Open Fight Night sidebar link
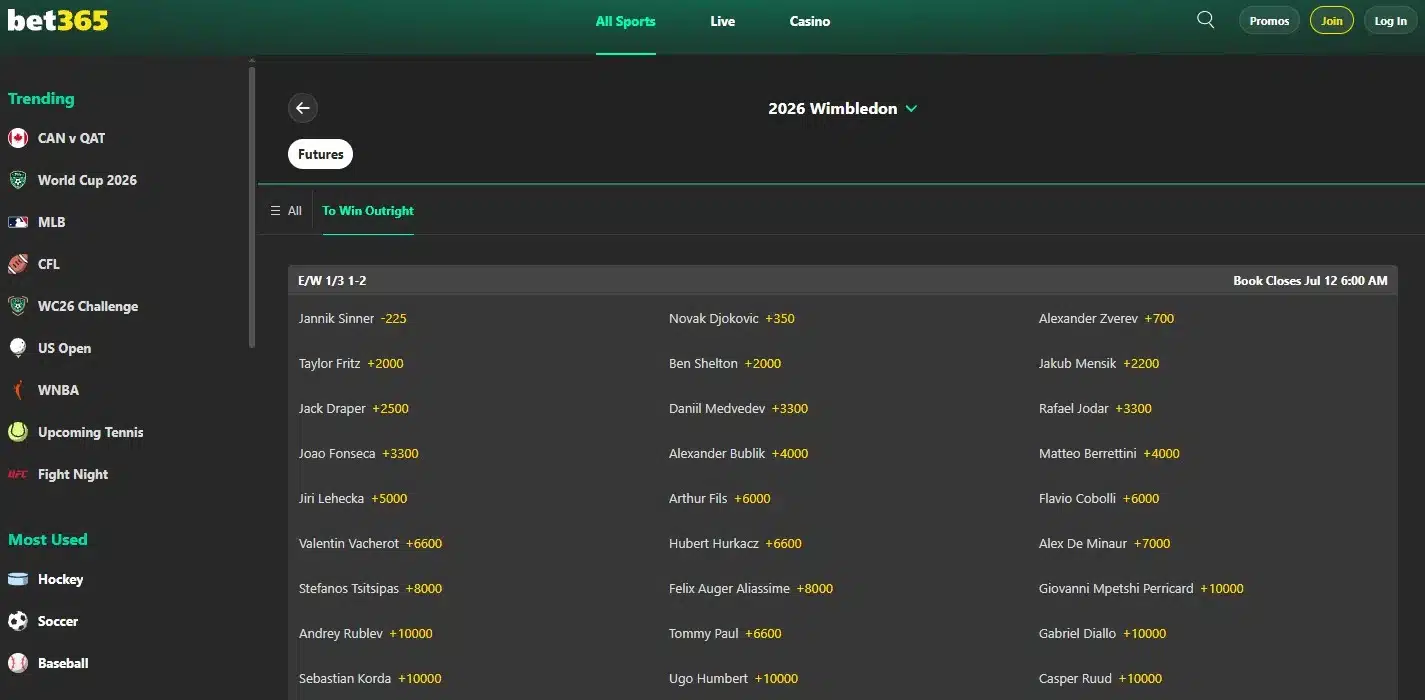This screenshot has height=700, width=1425. pos(73,474)
